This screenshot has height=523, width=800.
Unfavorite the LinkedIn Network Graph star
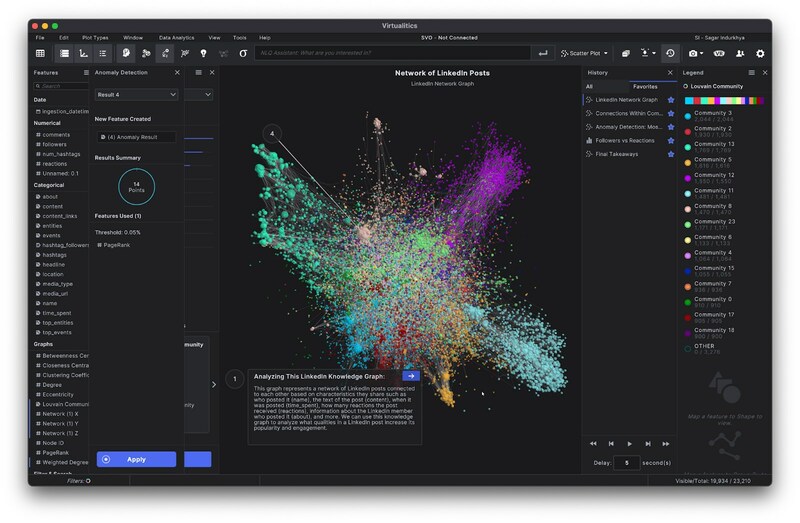671,100
